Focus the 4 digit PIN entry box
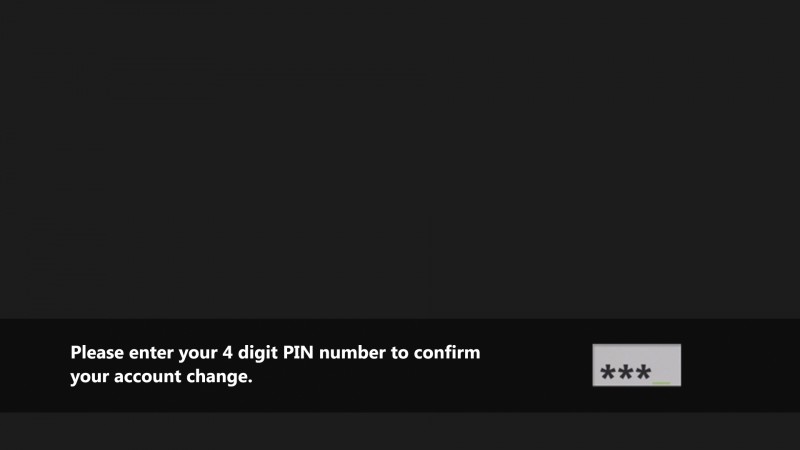 coord(636,365)
